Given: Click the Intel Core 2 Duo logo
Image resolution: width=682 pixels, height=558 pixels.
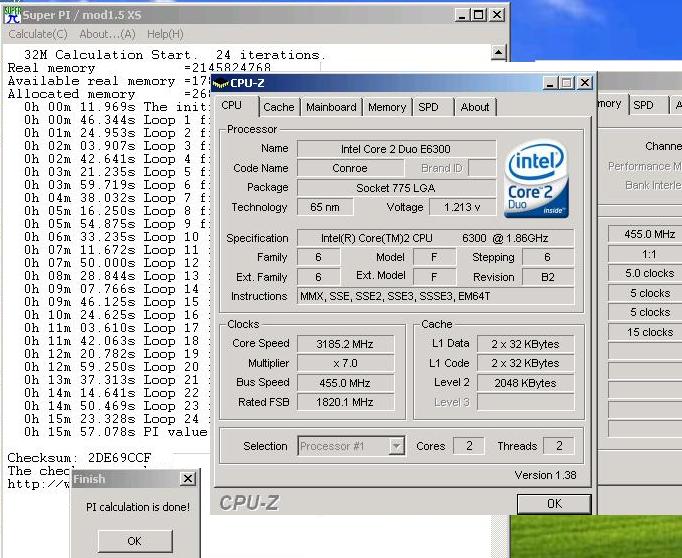Looking at the screenshot, I should point(536,178).
